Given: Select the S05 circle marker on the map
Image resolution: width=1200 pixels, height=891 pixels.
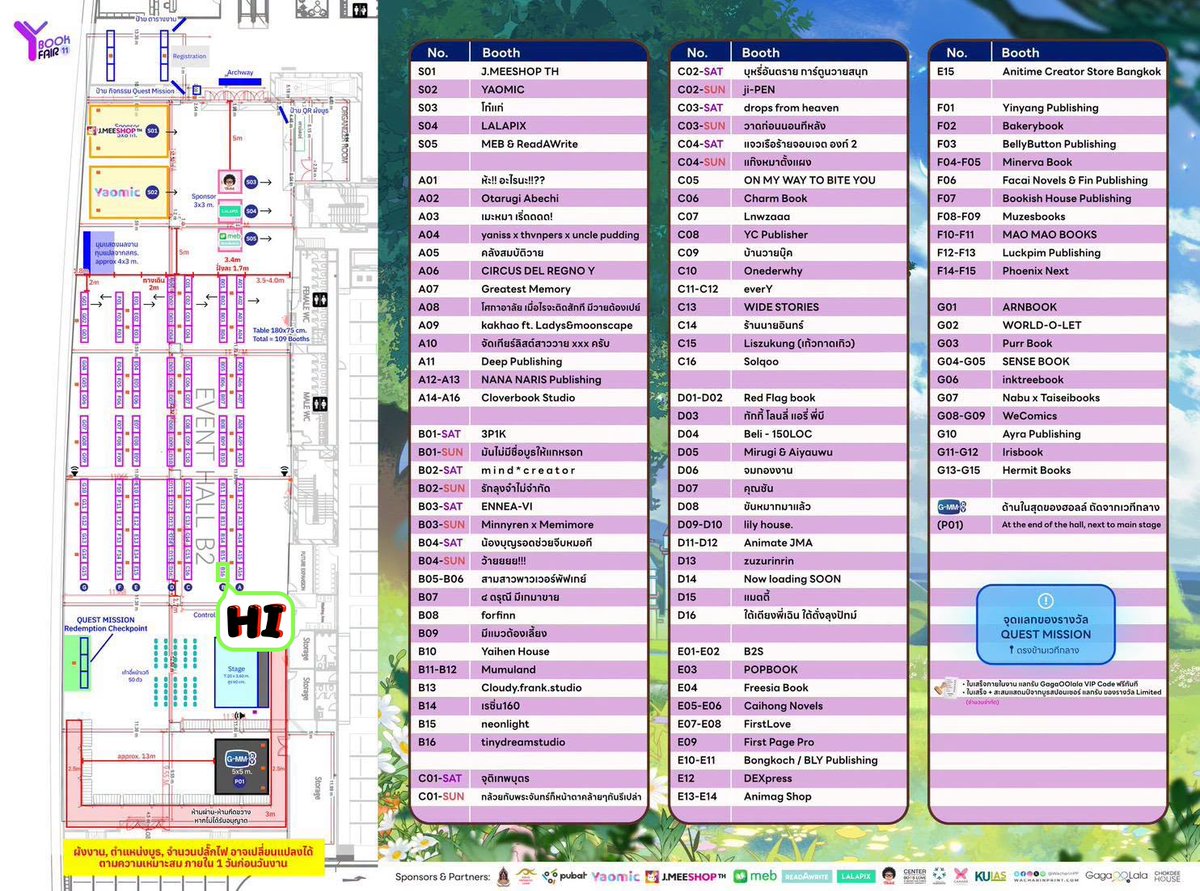Looking at the screenshot, I should click(x=252, y=238).
